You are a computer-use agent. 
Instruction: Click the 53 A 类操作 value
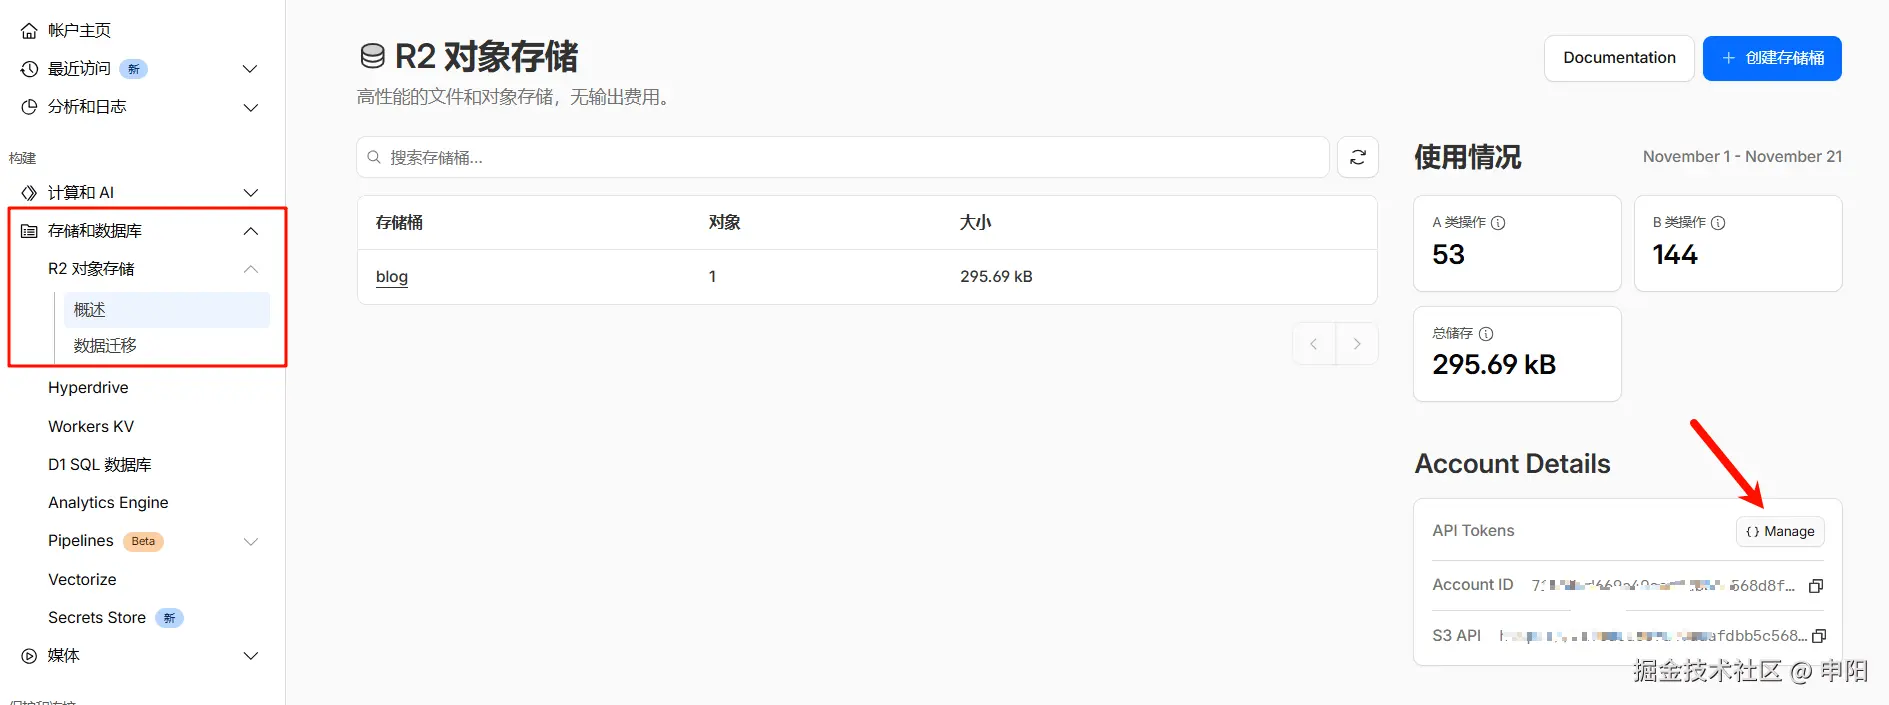(1448, 255)
